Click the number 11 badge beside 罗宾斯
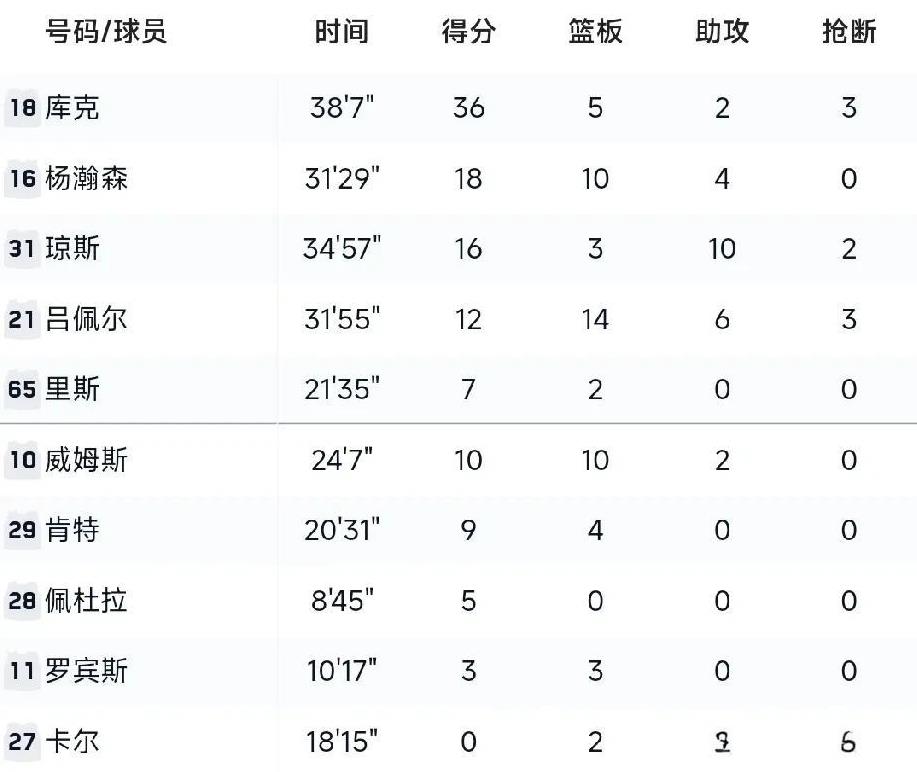The height and width of the screenshot is (772, 917). pos(22,671)
